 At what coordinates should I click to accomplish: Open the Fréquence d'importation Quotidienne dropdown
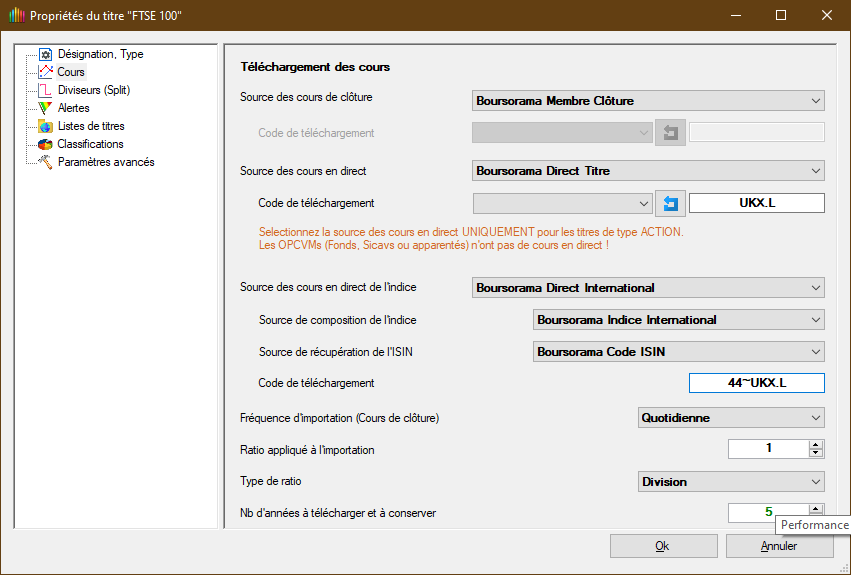point(731,418)
